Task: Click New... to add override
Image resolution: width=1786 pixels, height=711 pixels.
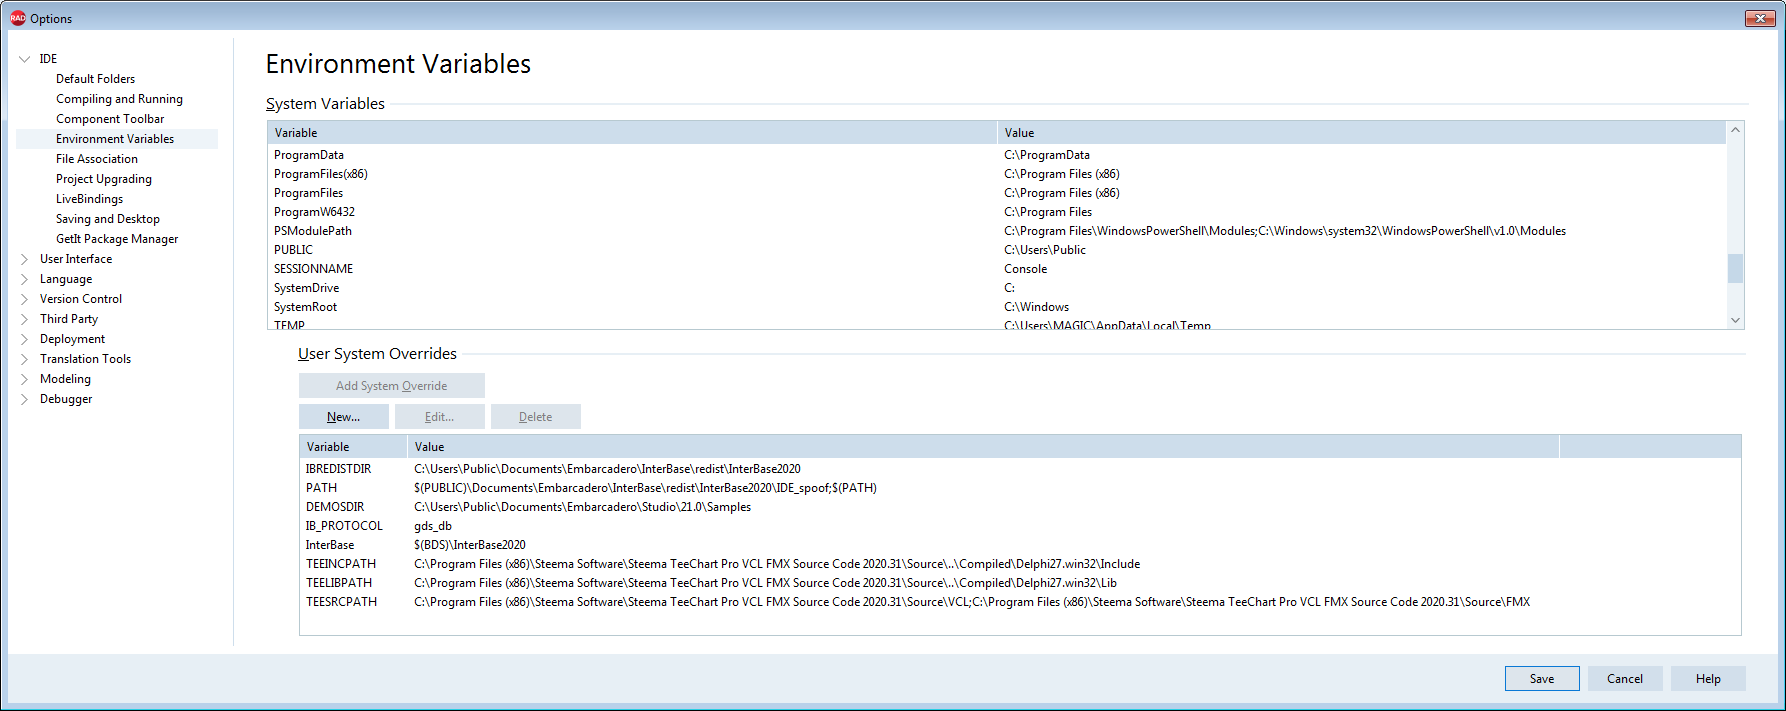Action: click(x=344, y=417)
